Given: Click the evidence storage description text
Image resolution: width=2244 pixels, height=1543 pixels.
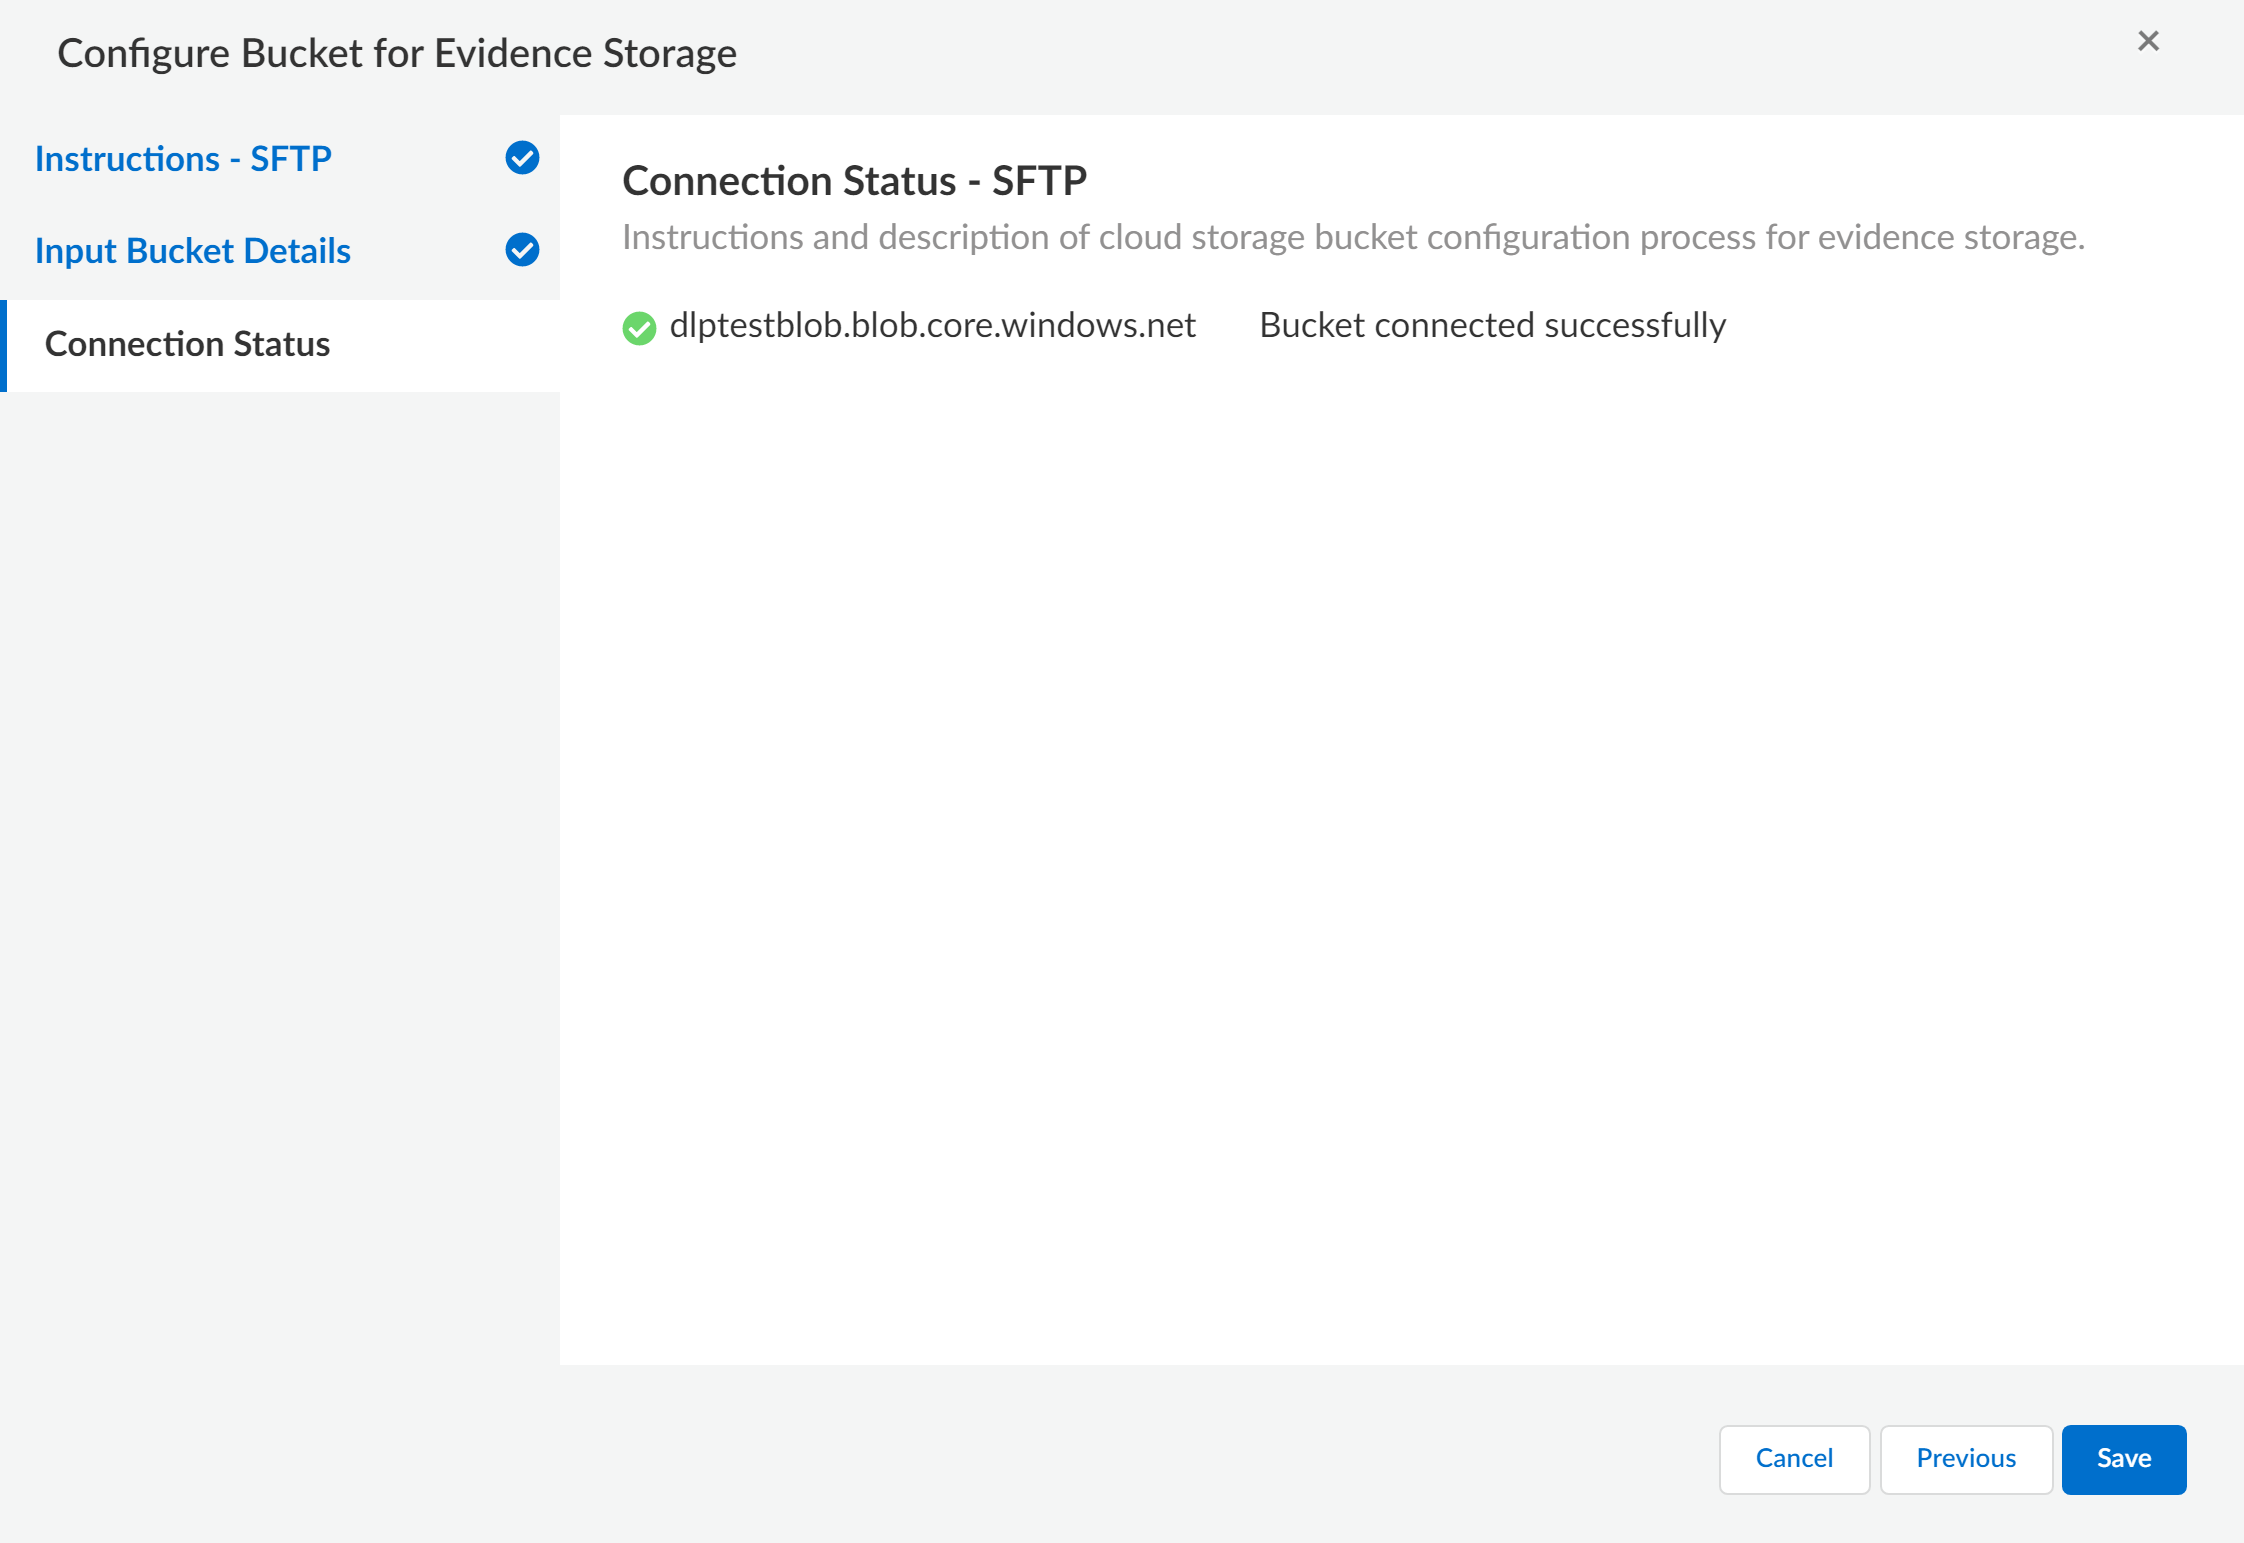Looking at the screenshot, I should pos(1352,238).
